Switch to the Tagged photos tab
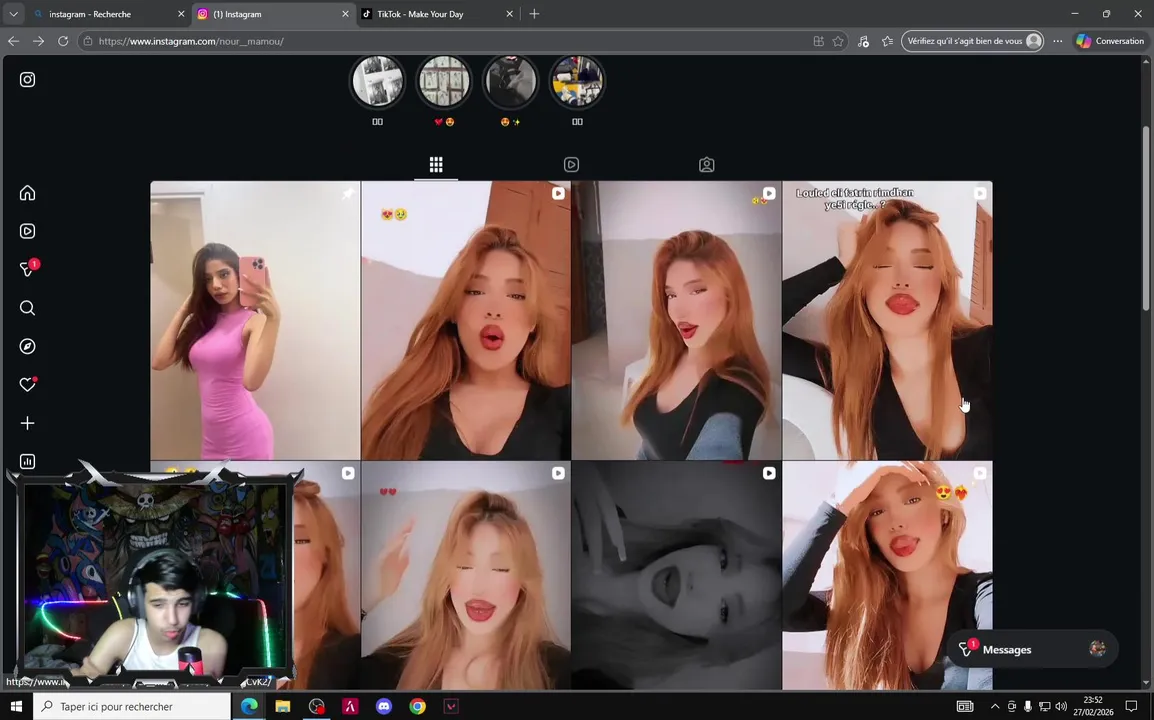Viewport: 1154px width, 720px height. 707,164
